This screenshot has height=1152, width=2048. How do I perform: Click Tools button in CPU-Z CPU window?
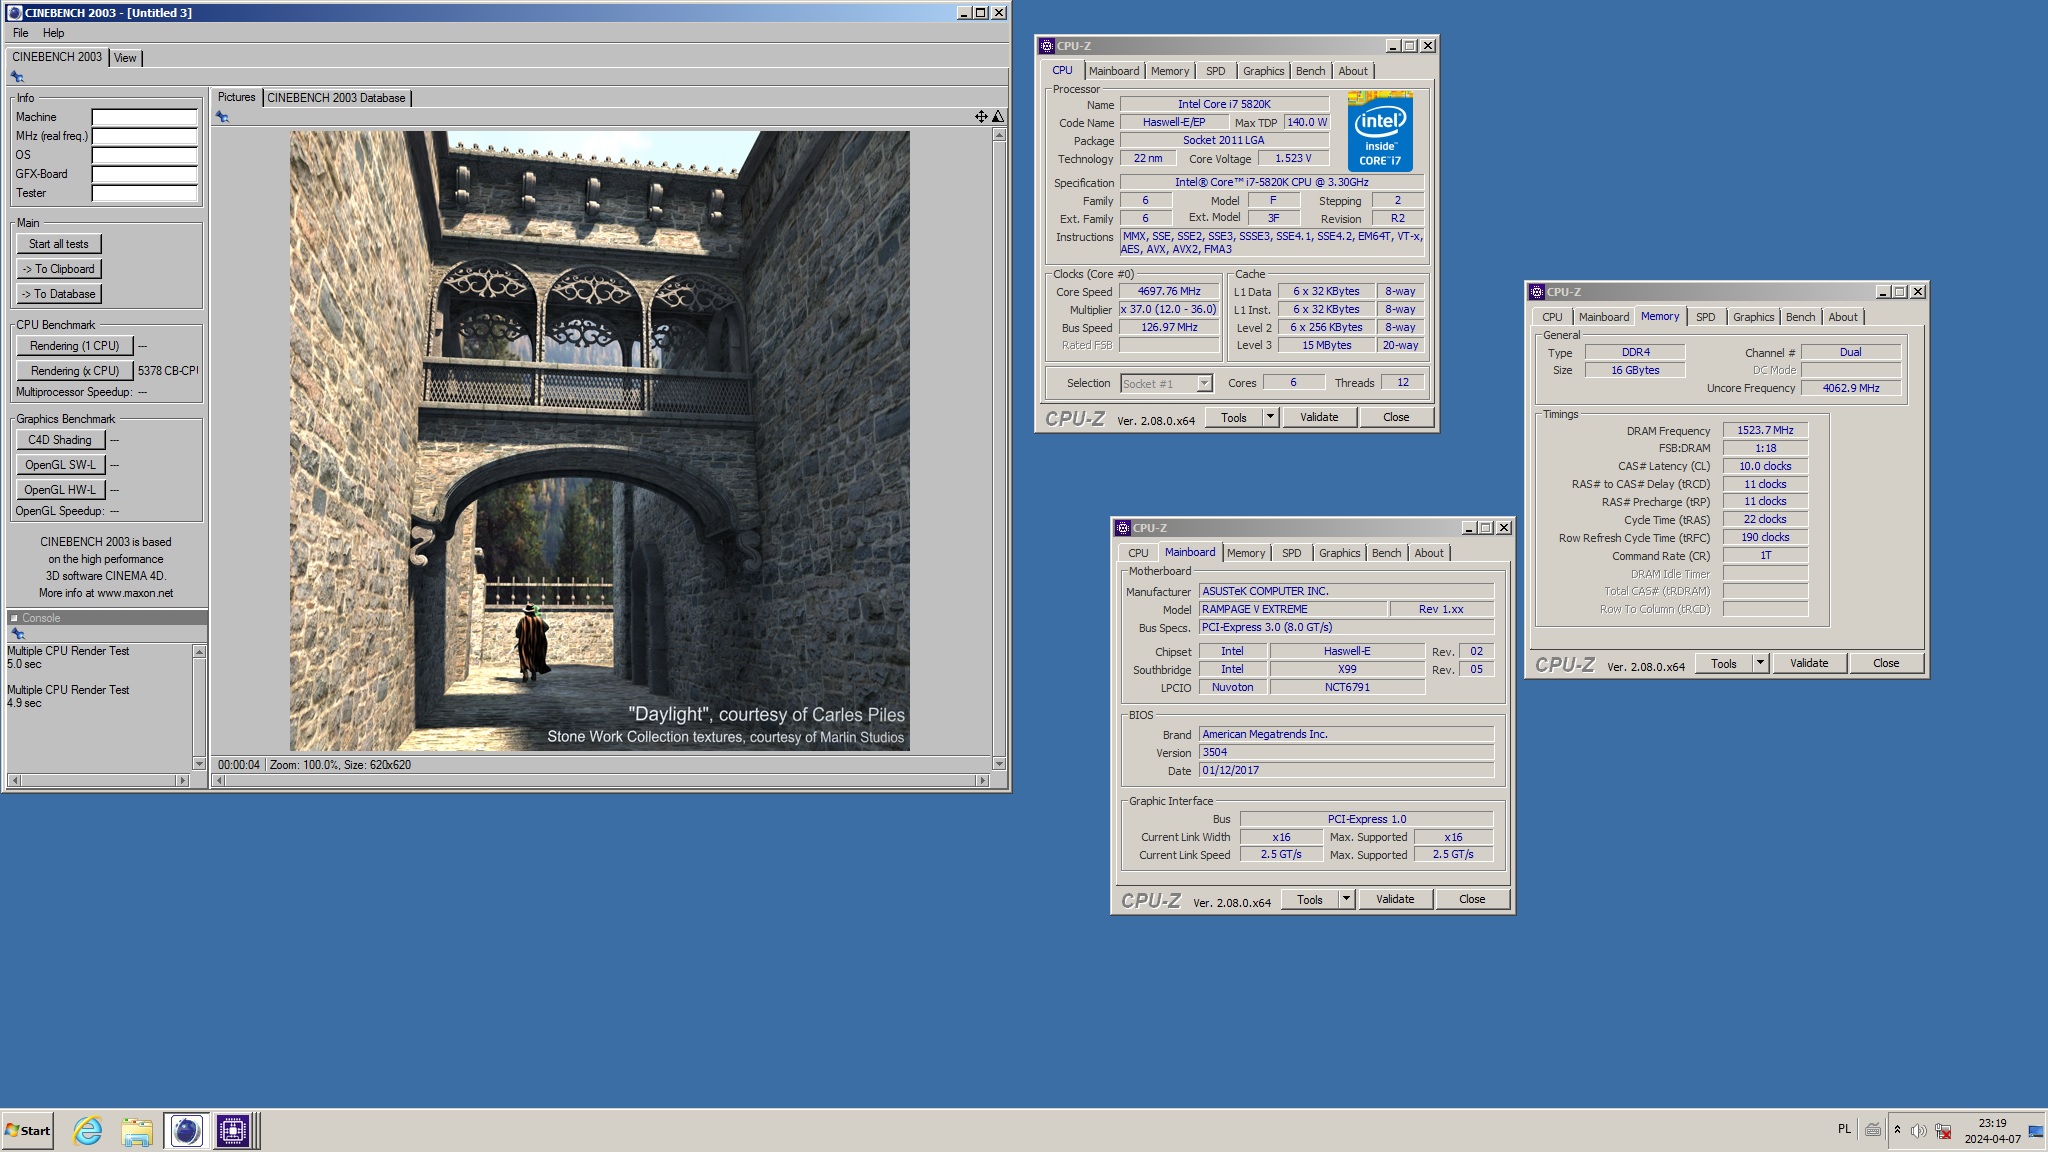tap(1234, 417)
